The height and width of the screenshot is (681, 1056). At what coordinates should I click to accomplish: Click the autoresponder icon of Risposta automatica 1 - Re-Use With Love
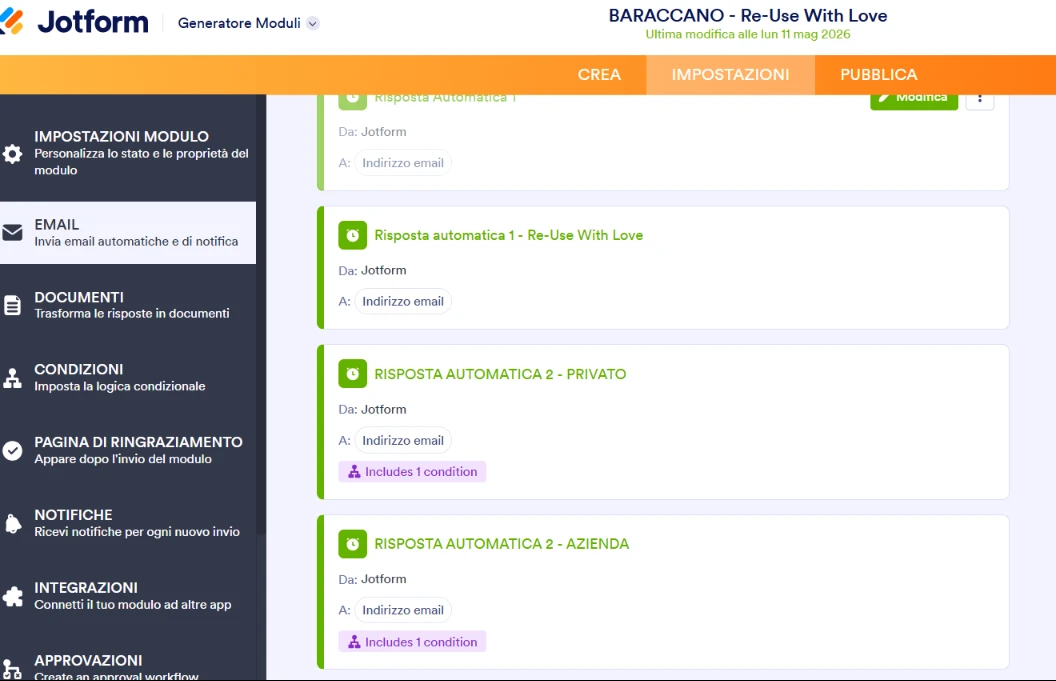tap(352, 235)
